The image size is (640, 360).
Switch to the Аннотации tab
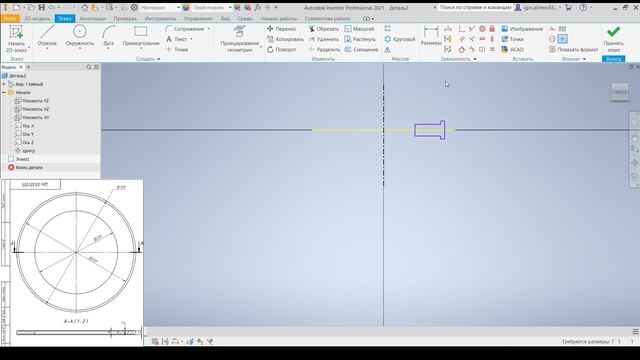(x=92, y=18)
